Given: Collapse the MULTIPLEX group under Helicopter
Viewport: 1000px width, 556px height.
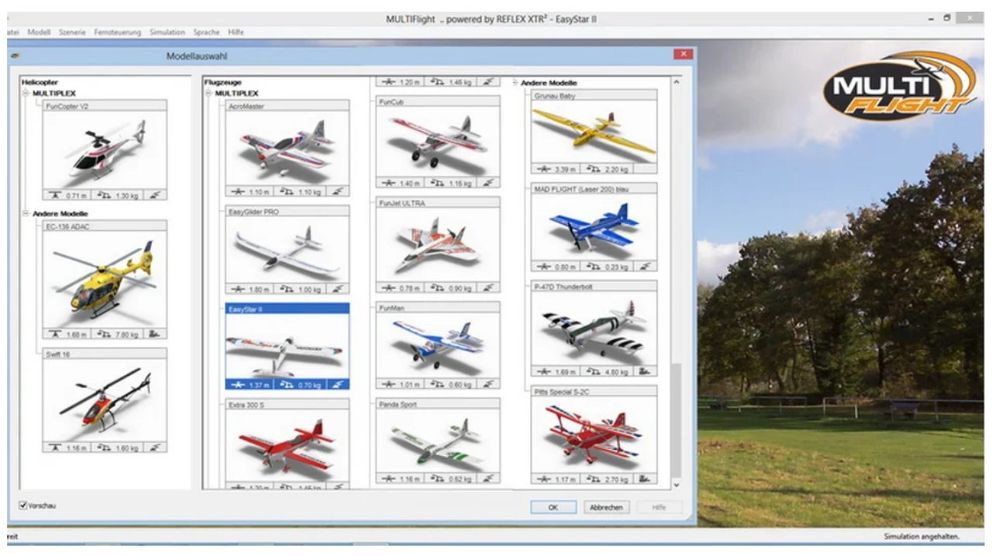Looking at the screenshot, I should pyautogui.click(x=24, y=93).
